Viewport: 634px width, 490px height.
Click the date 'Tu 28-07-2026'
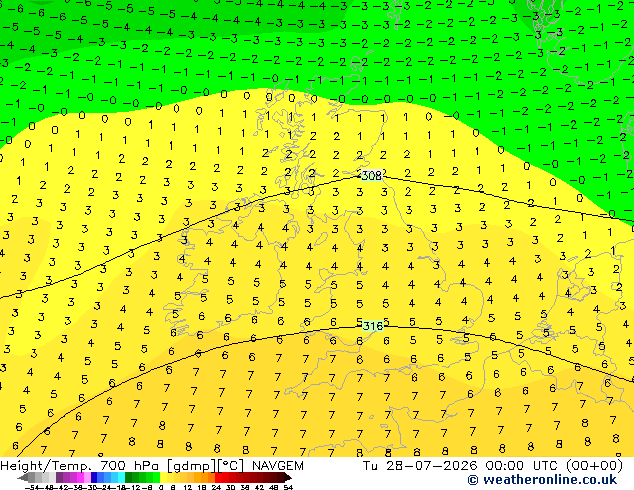(420, 466)
